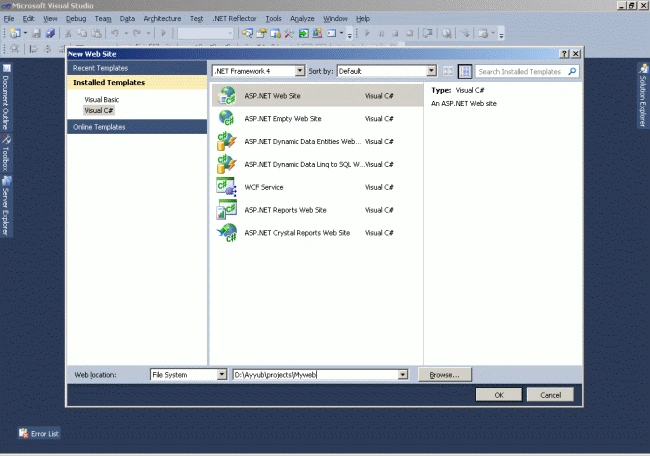Click the New Project toolbar icon
Screen dimensions: 650x456
tap(15, 33)
